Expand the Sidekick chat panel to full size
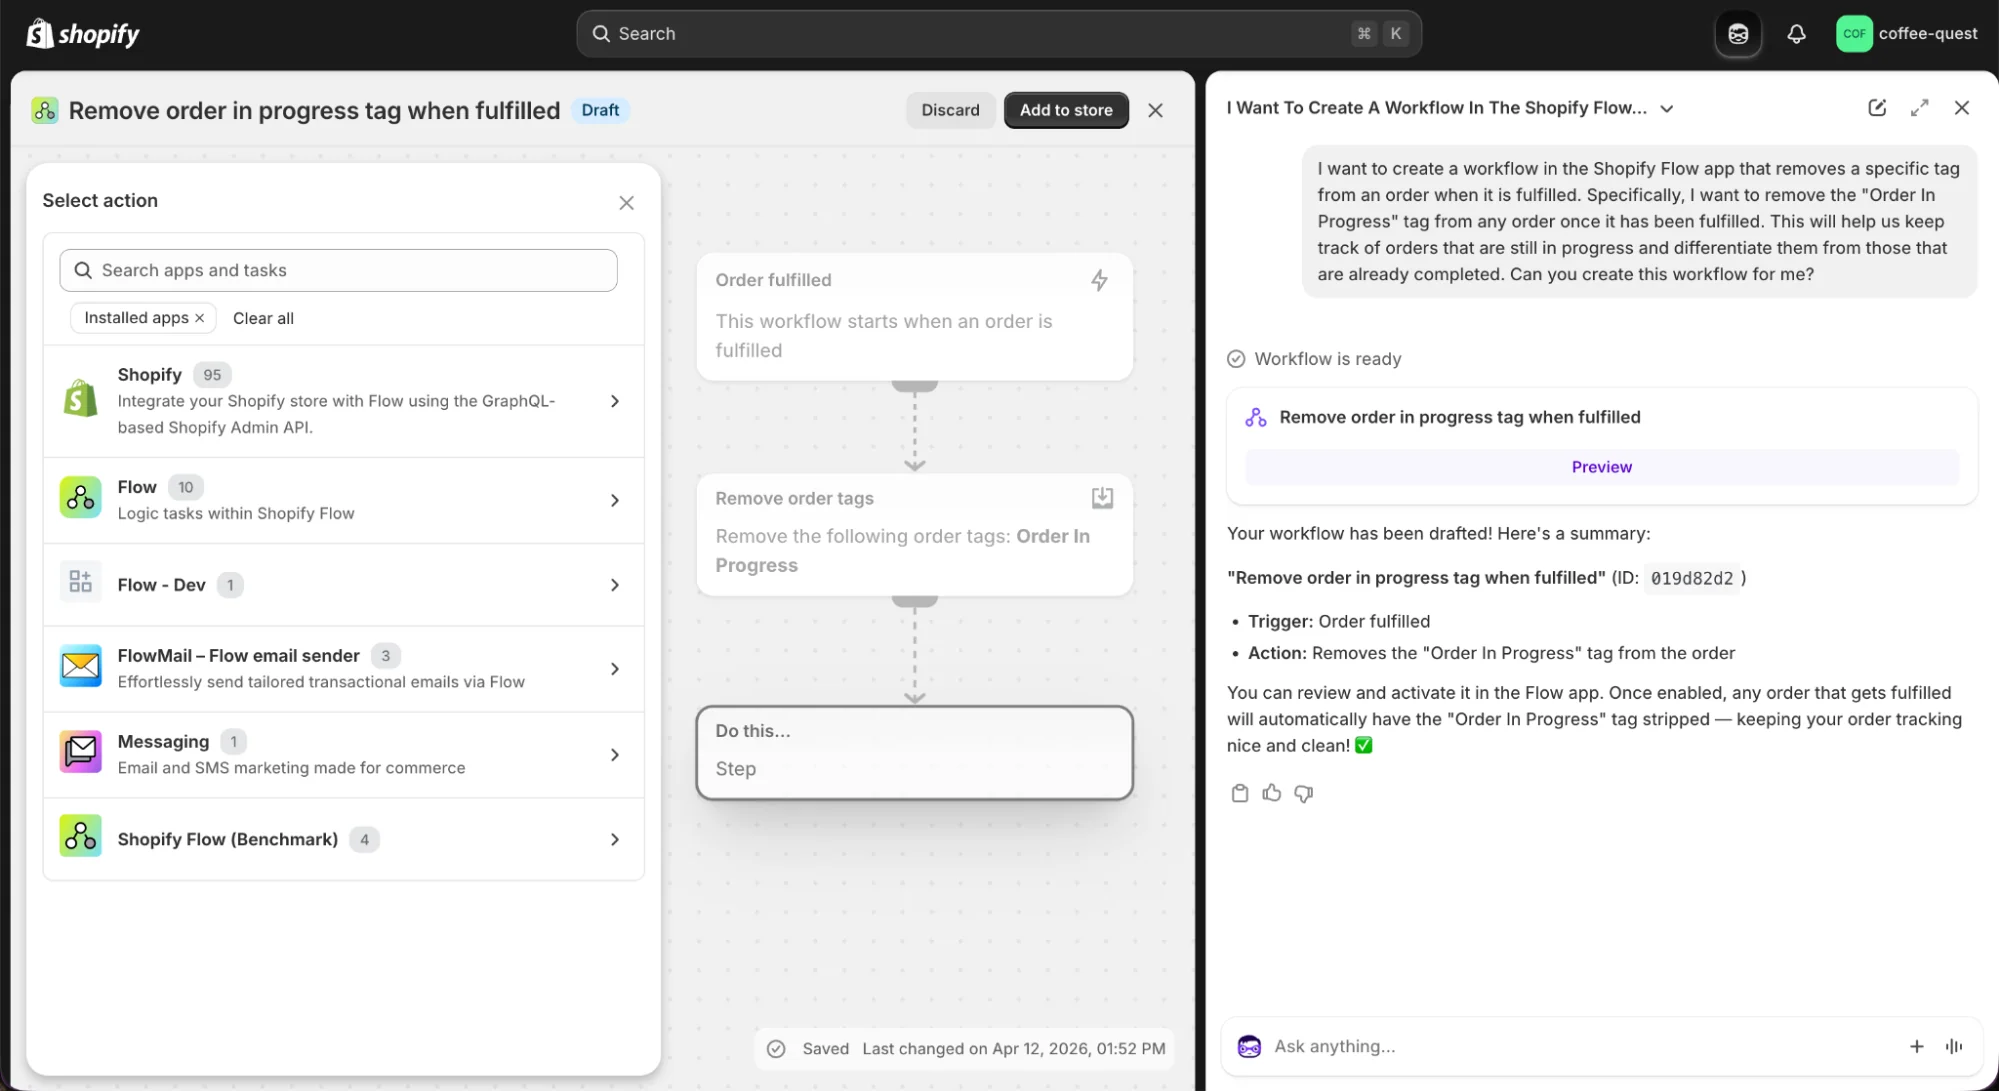Viewport: 1999px width, 1092px height. pos(1919,108)
